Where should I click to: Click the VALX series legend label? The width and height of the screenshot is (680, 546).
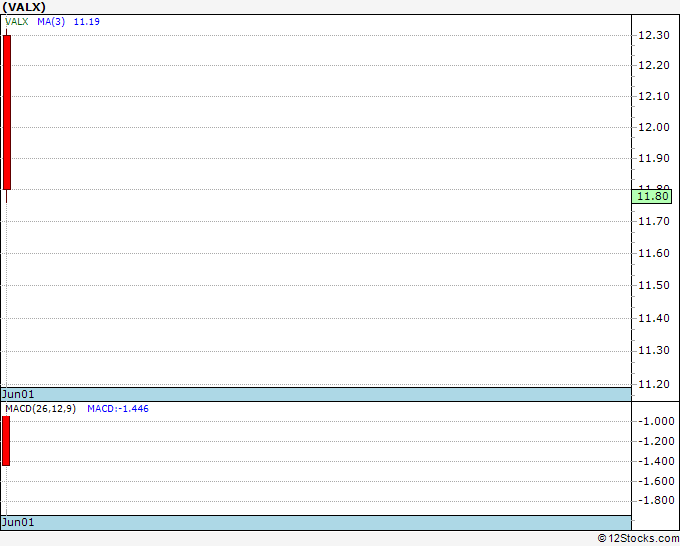[x=17, y=22]
